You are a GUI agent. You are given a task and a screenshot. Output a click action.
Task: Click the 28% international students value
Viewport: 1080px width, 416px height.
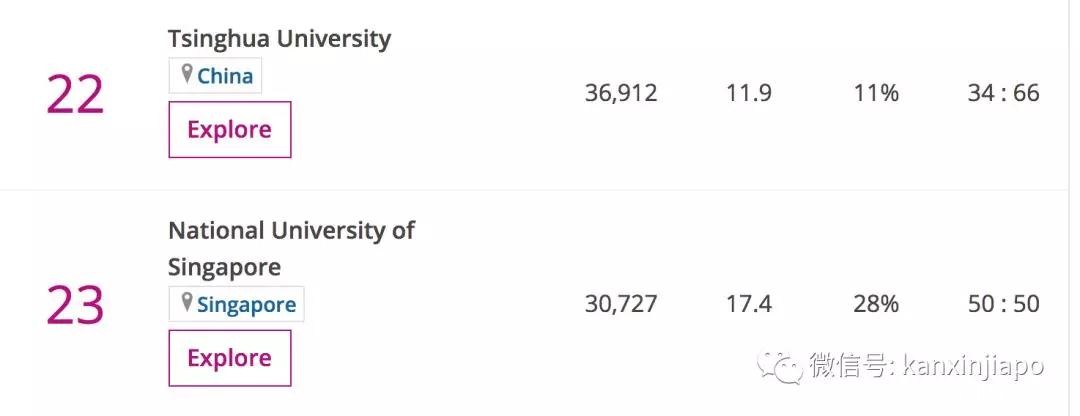tap(876, 304)
